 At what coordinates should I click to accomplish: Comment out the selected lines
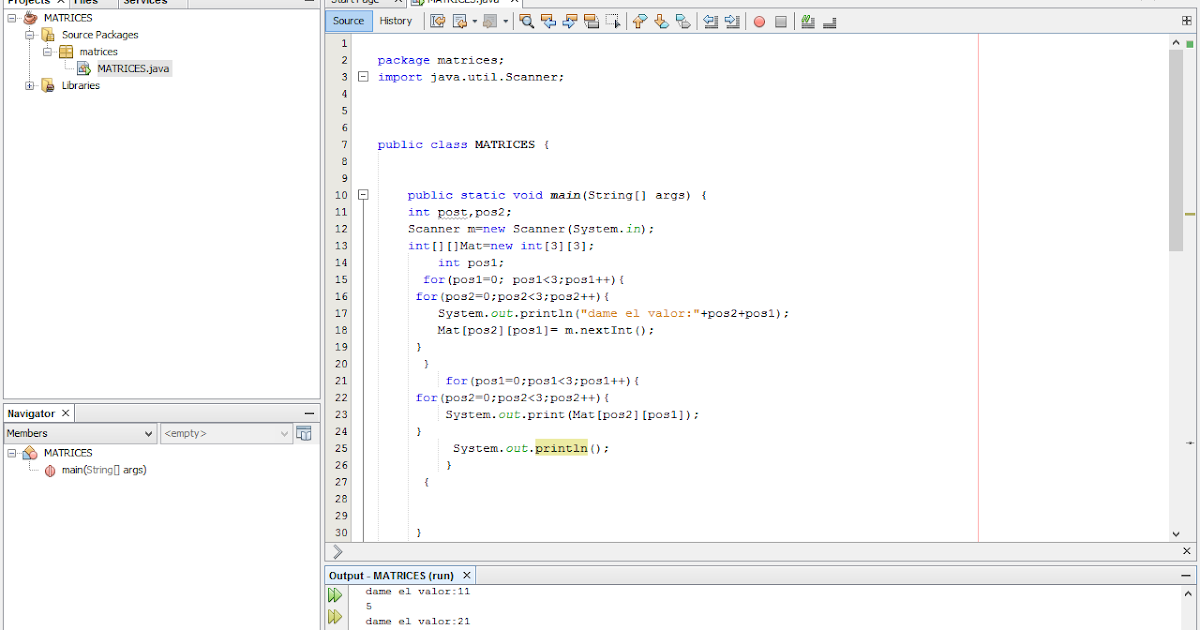point(806,21)
